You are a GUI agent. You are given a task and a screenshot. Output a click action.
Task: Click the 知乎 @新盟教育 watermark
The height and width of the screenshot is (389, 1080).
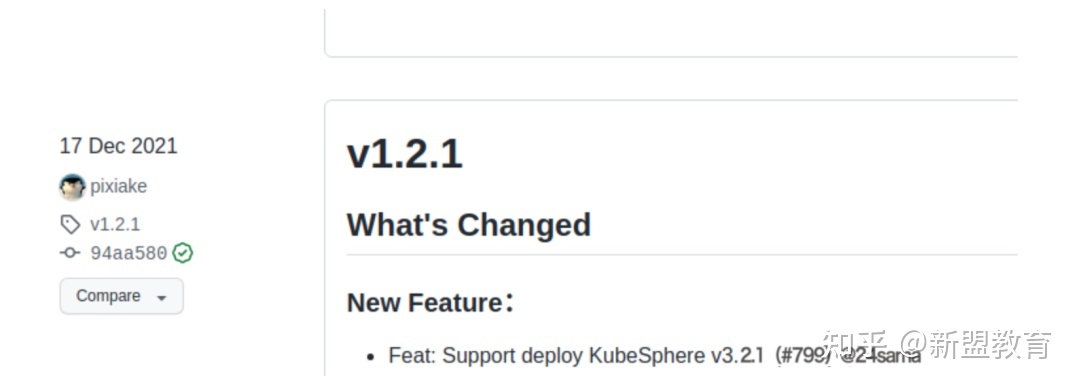click(x=937, y=344)
